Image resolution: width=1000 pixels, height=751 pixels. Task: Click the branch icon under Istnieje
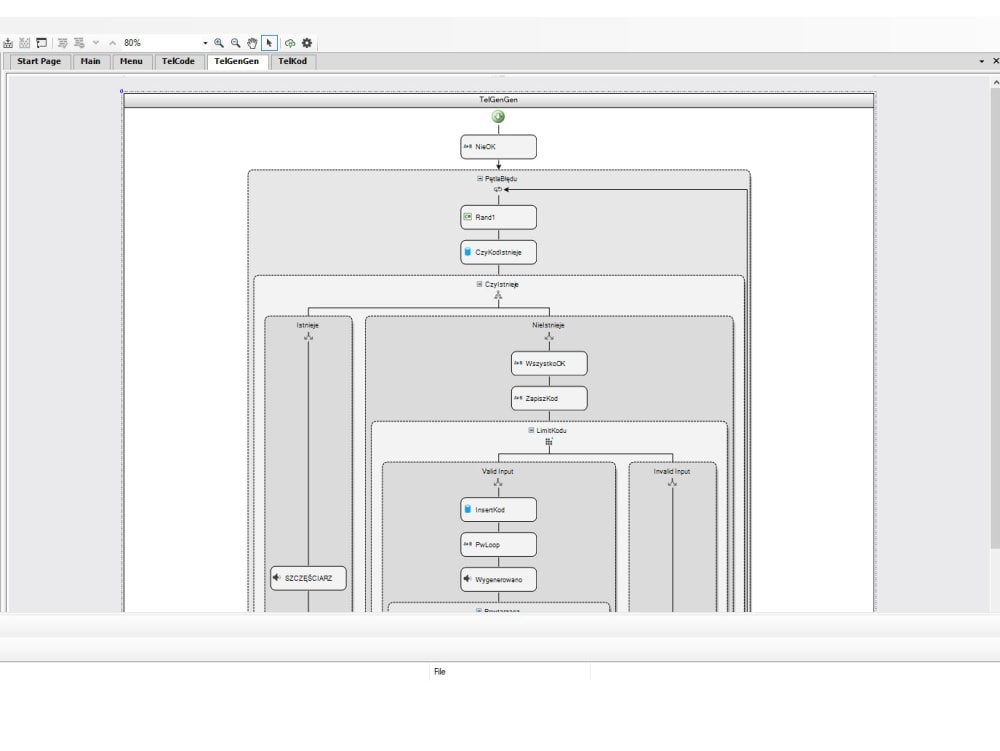(x=309, y=336)
